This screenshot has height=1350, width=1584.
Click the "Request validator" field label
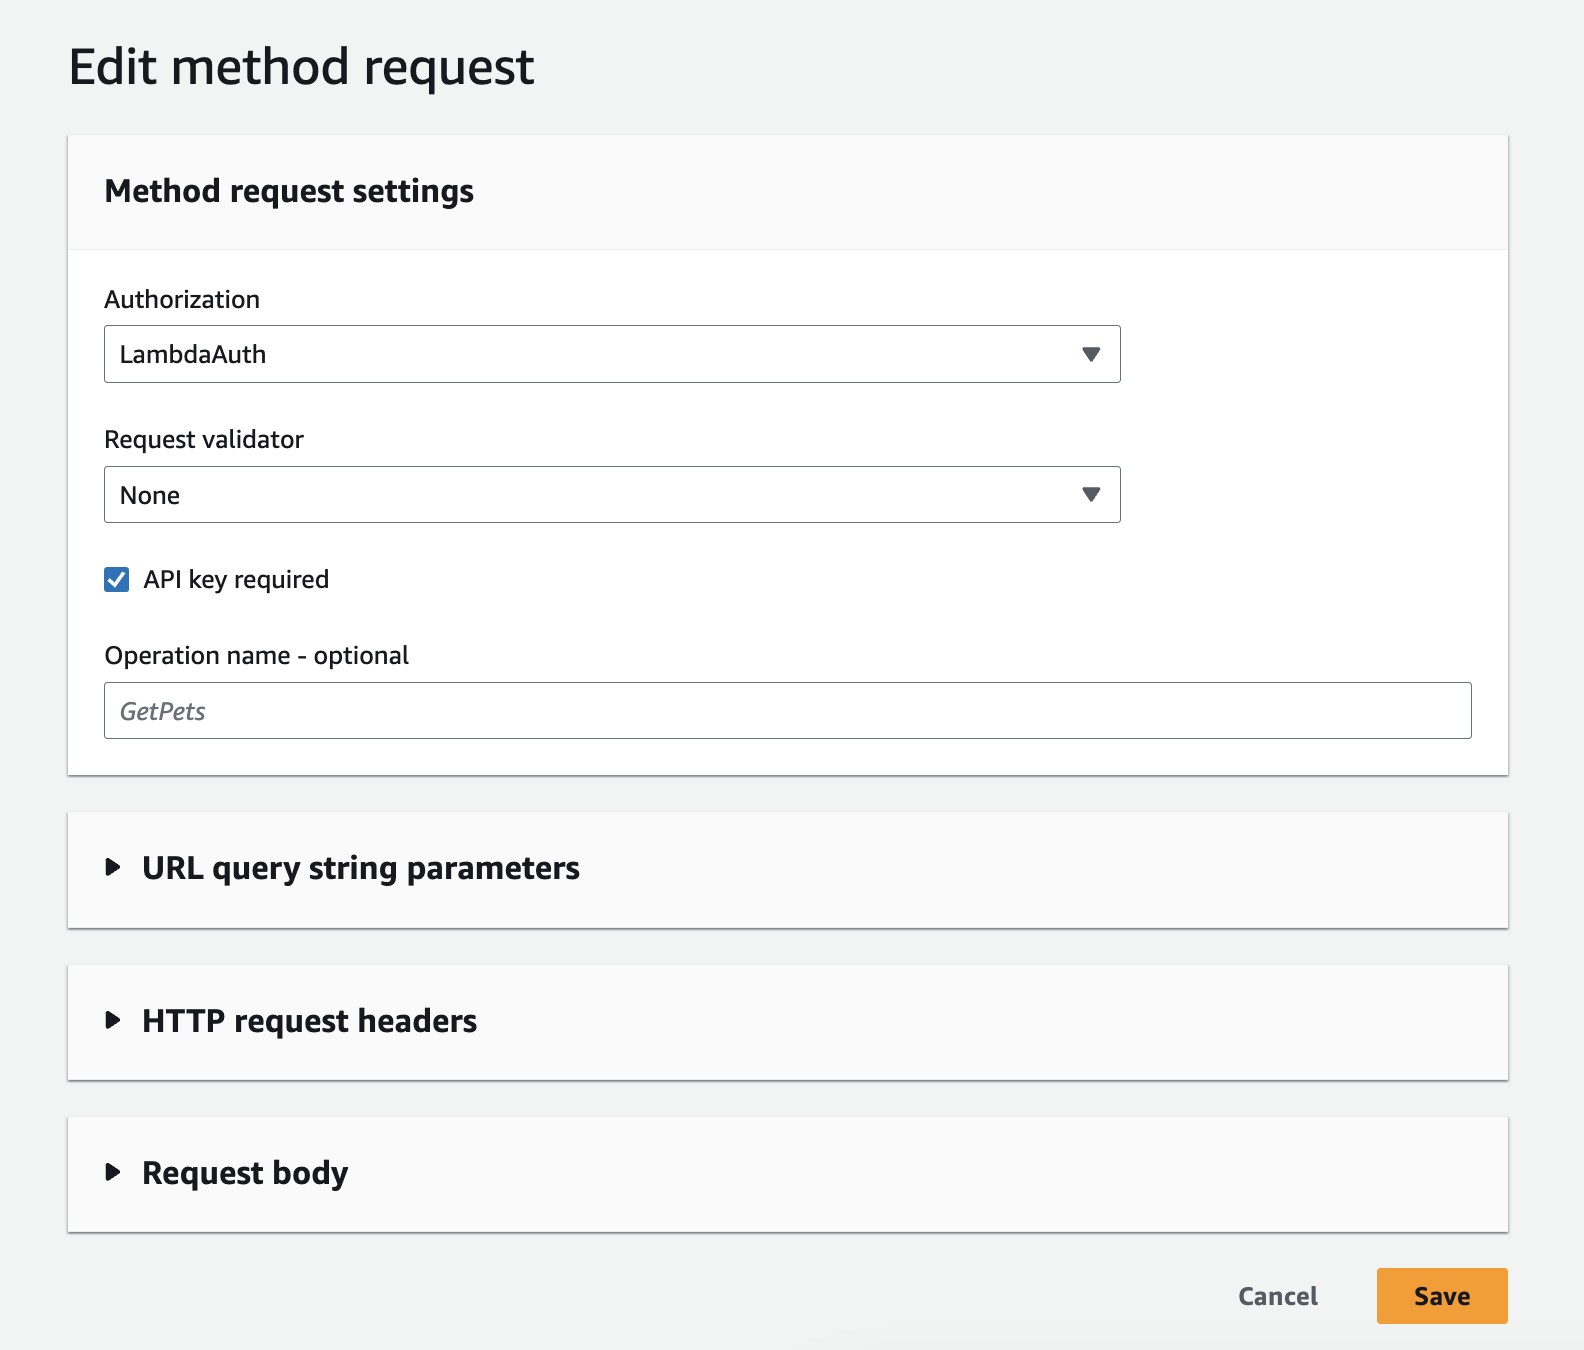(204, 439)
